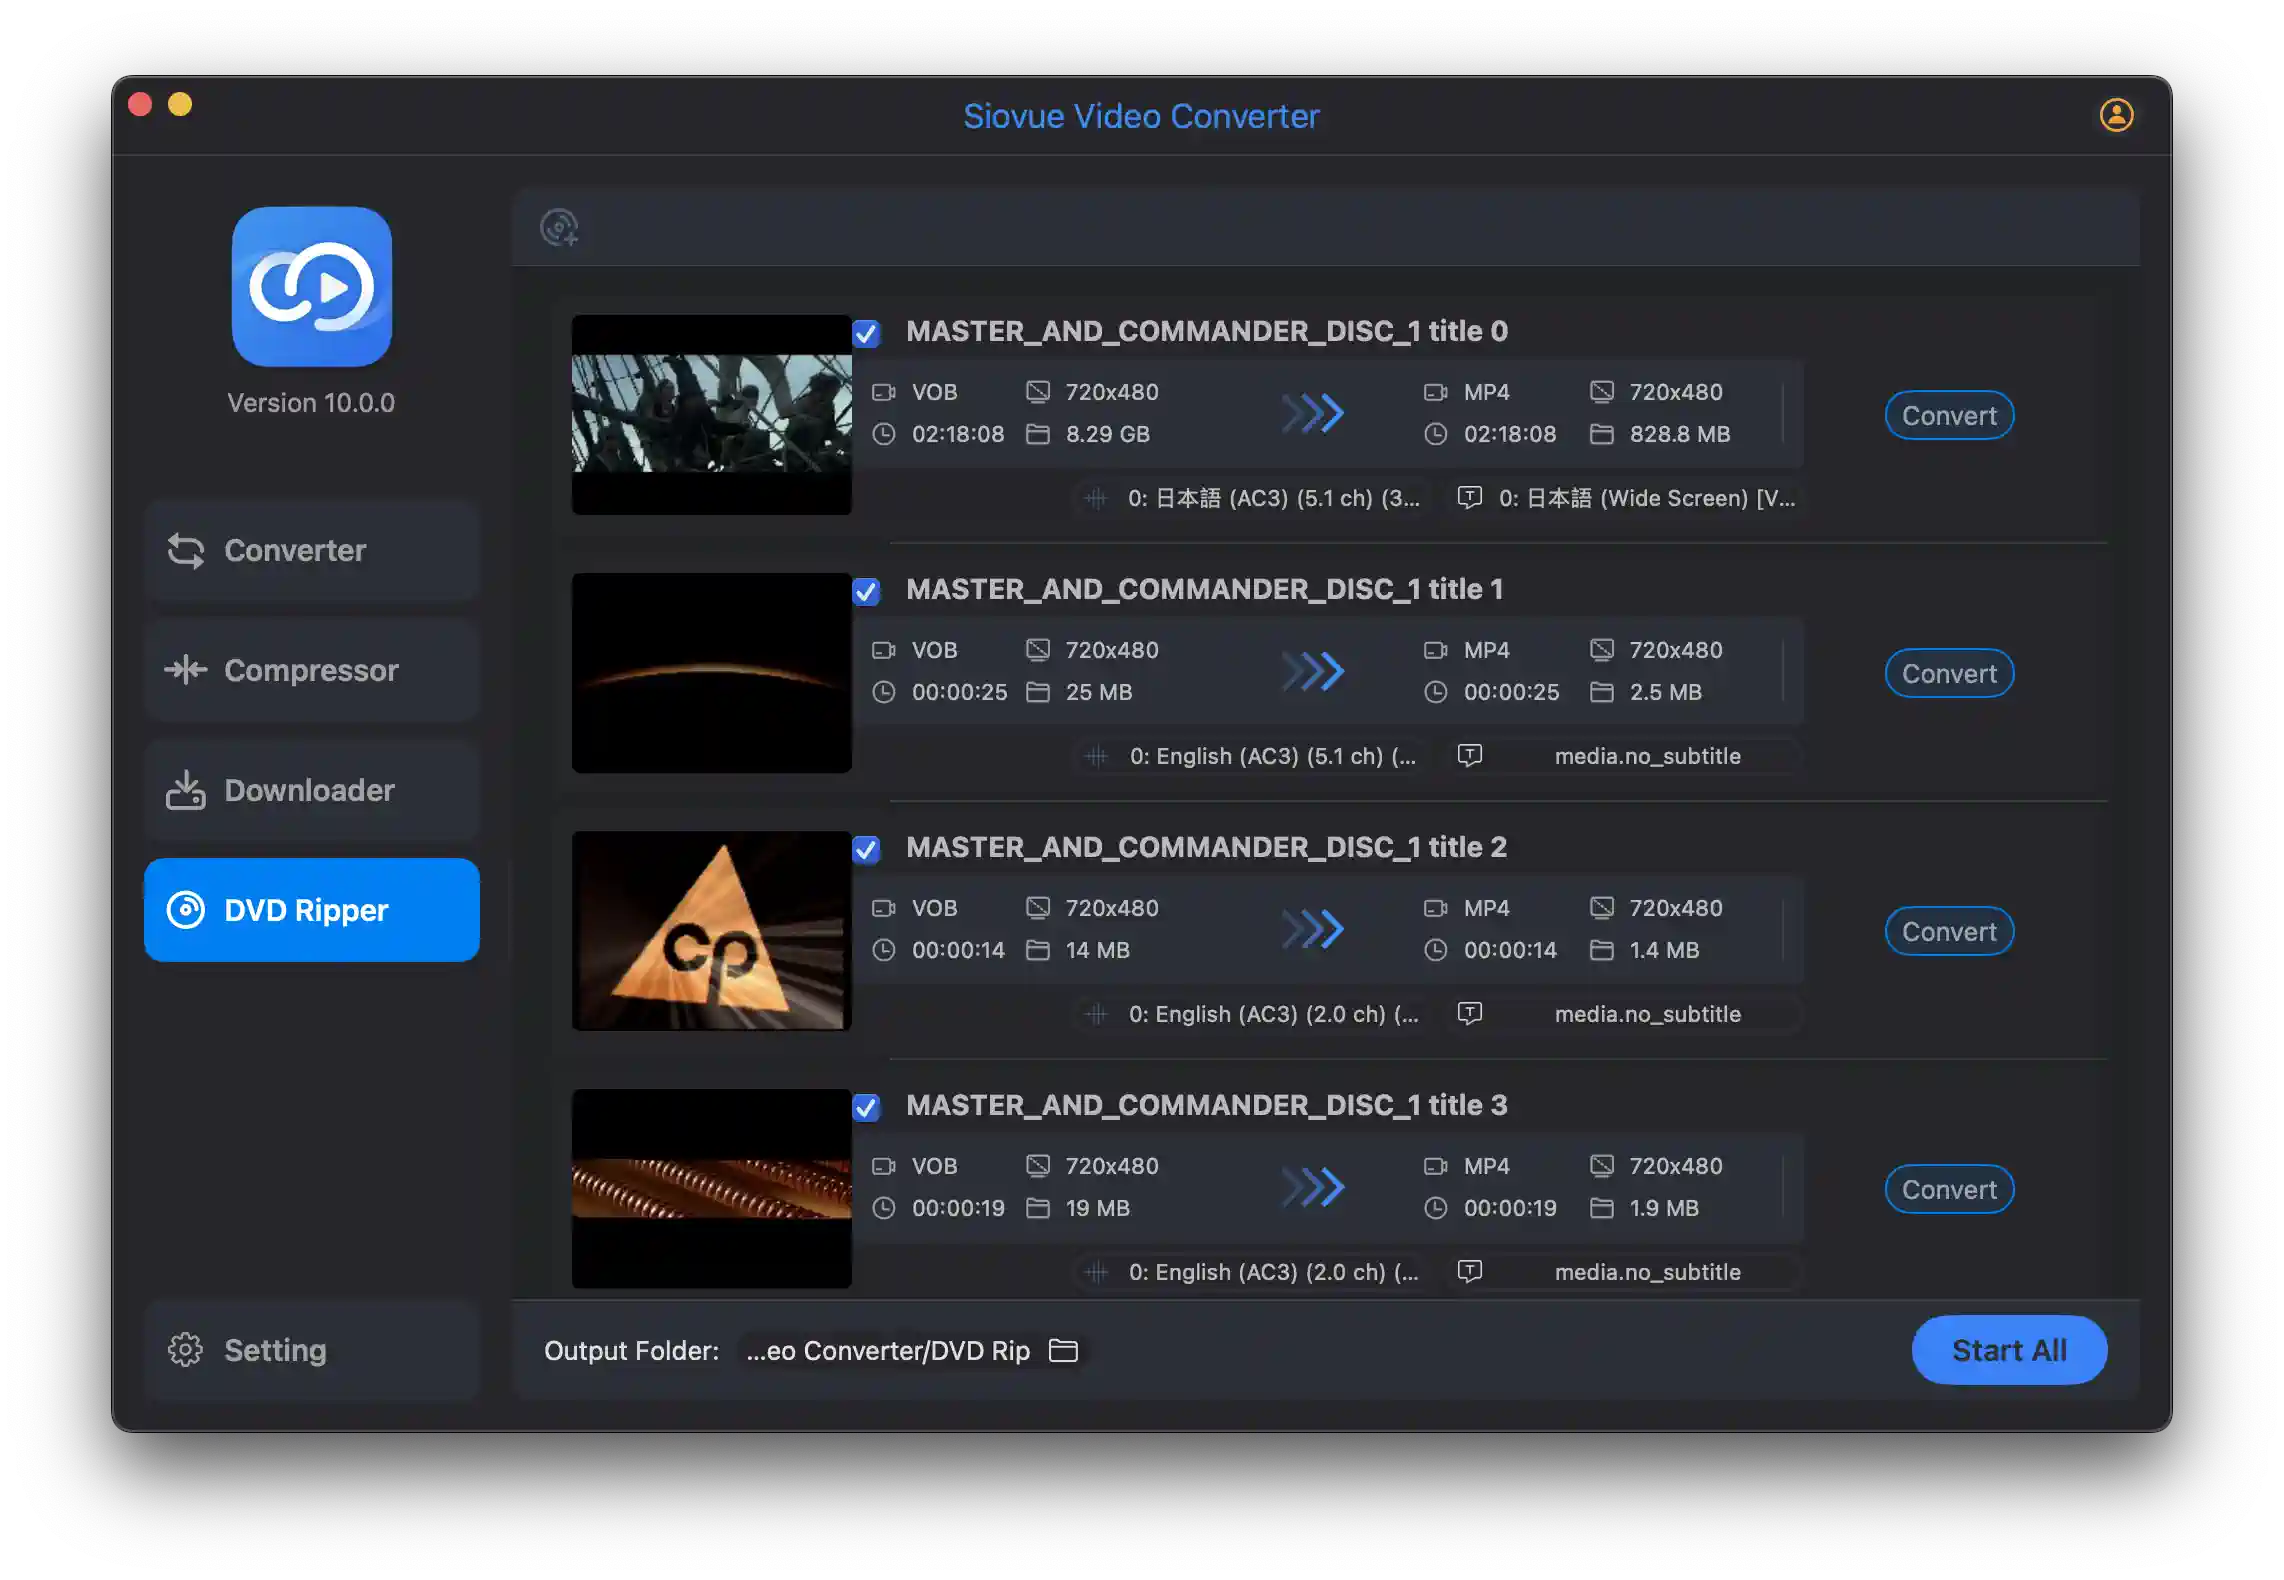Image resolution: width=2284 pixels, height=1580 pixels.
Task: Click title 1 audio track waveform icon
Action: 1096,756
